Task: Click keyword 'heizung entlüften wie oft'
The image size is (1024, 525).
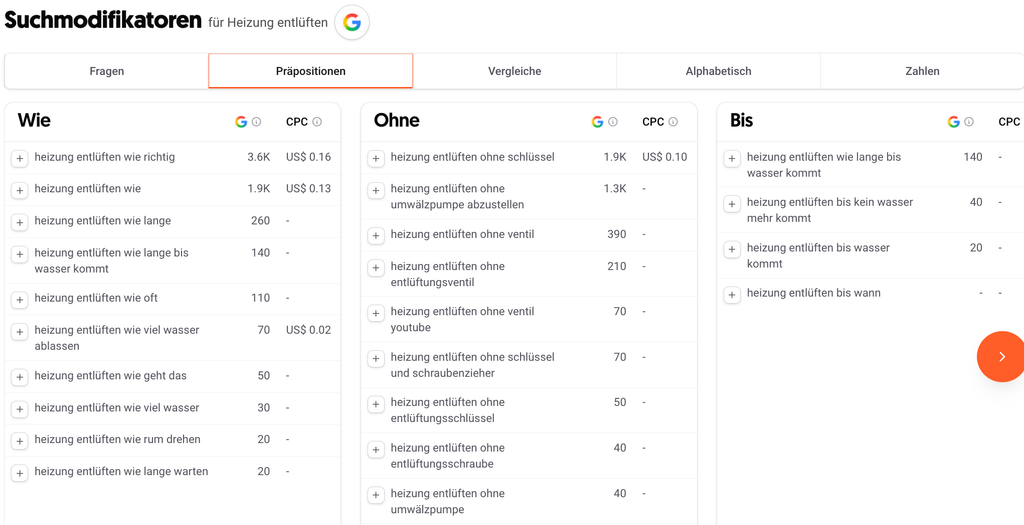Action: click(x=96, y=298)
